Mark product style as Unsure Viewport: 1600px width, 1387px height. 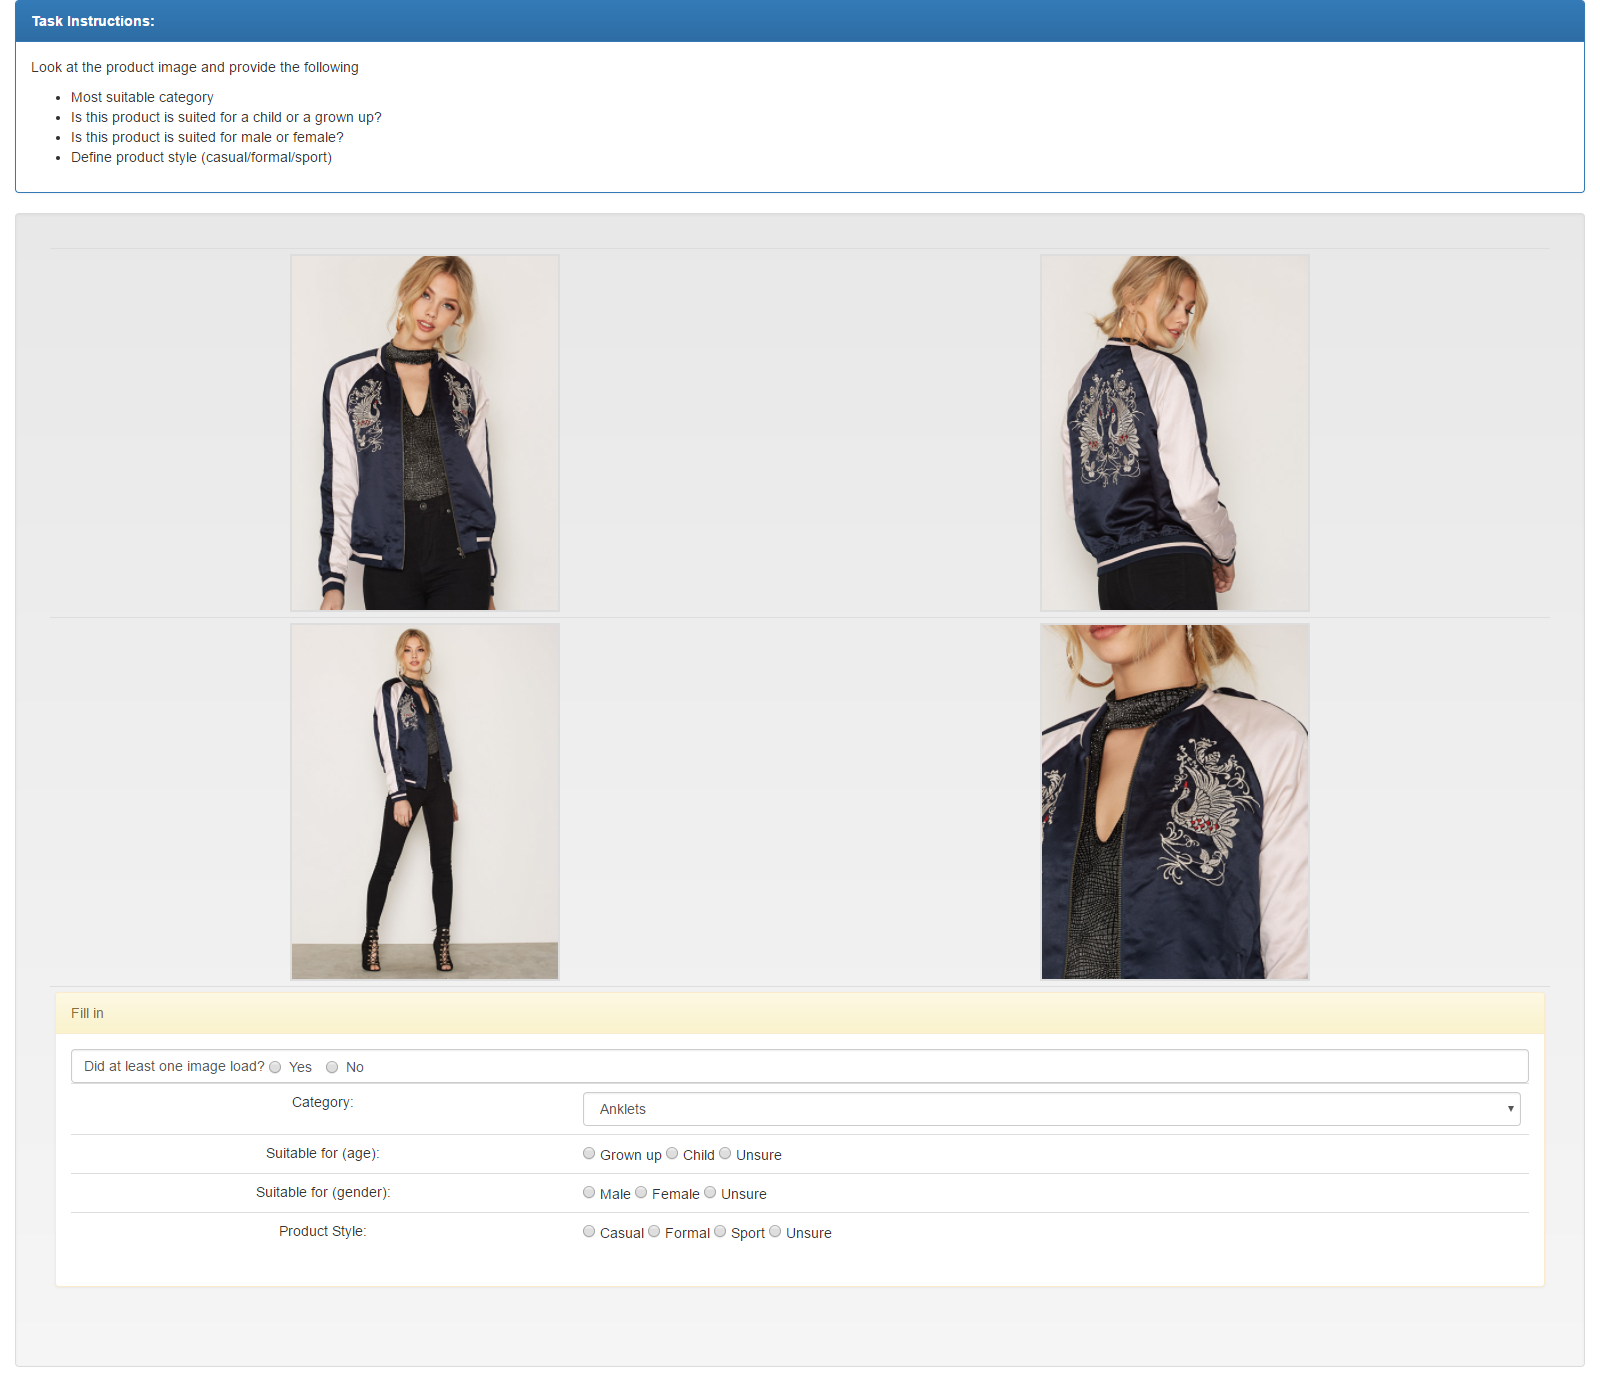point(775,1232)
